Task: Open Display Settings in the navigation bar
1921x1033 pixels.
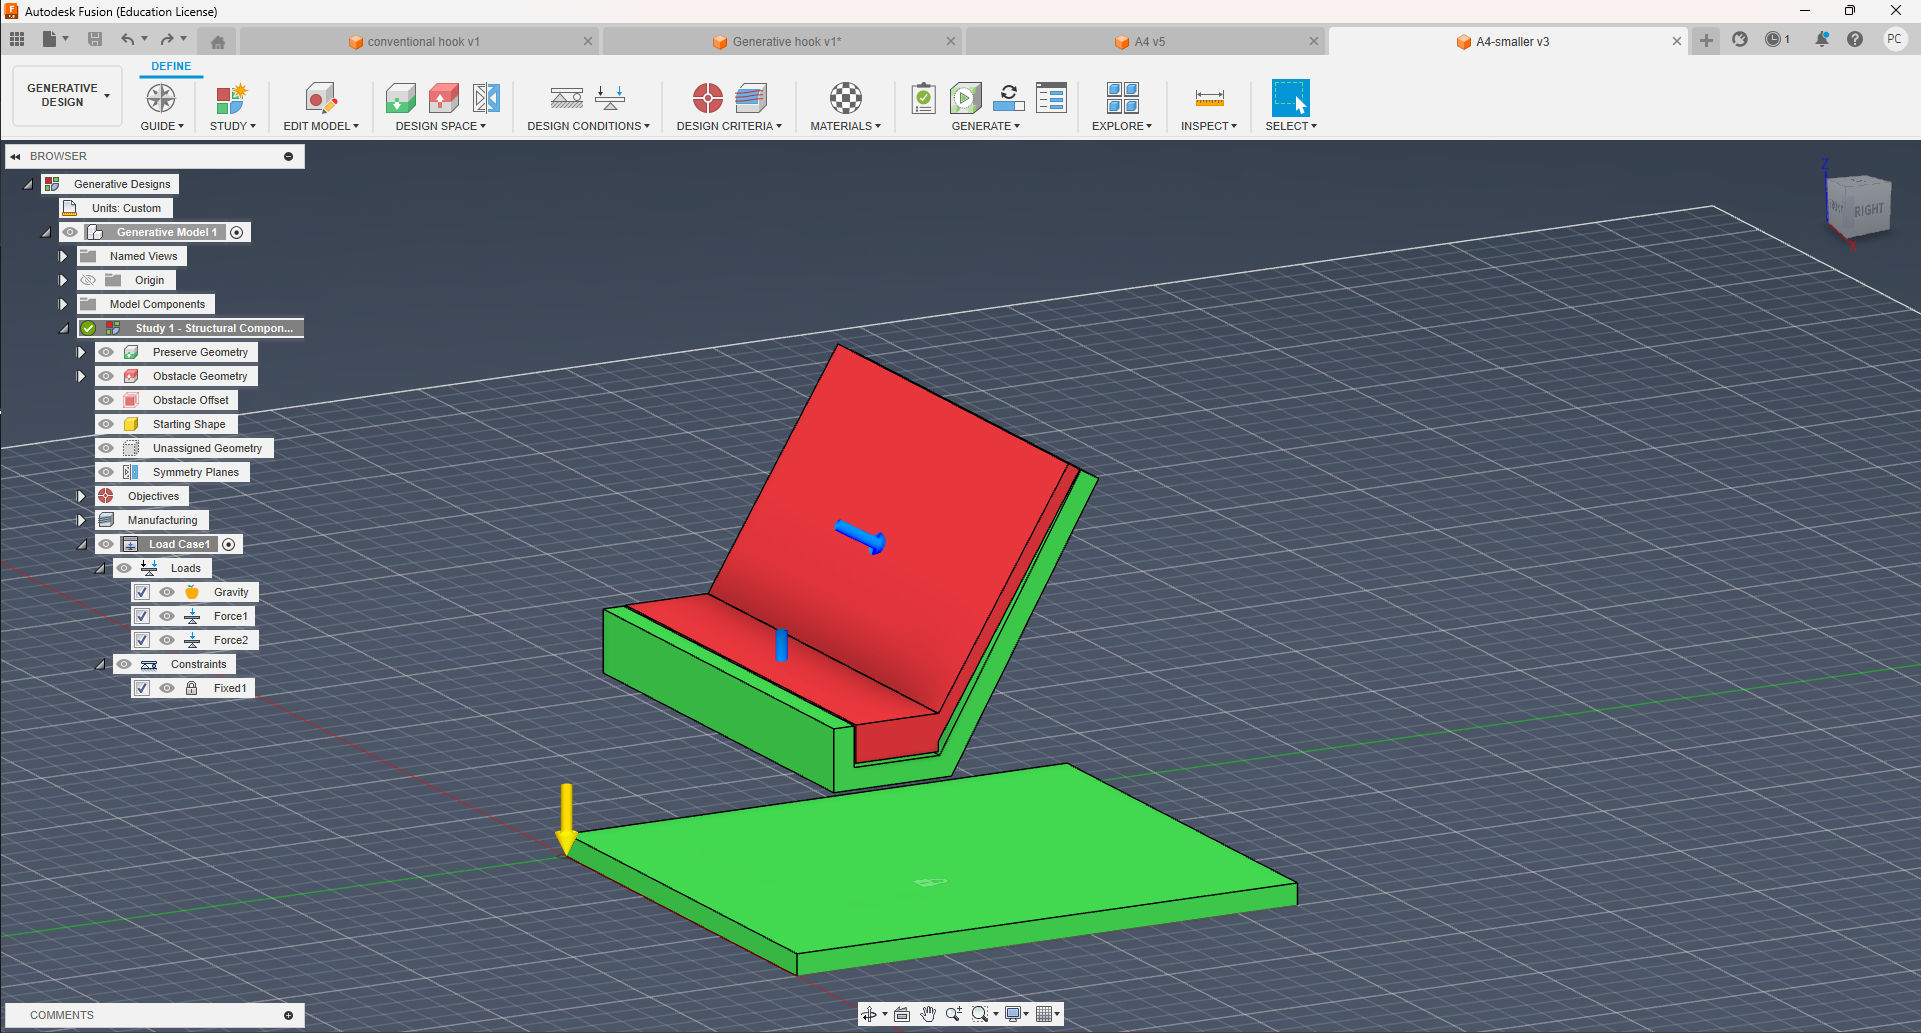Action: [x=1013, y=1014]
